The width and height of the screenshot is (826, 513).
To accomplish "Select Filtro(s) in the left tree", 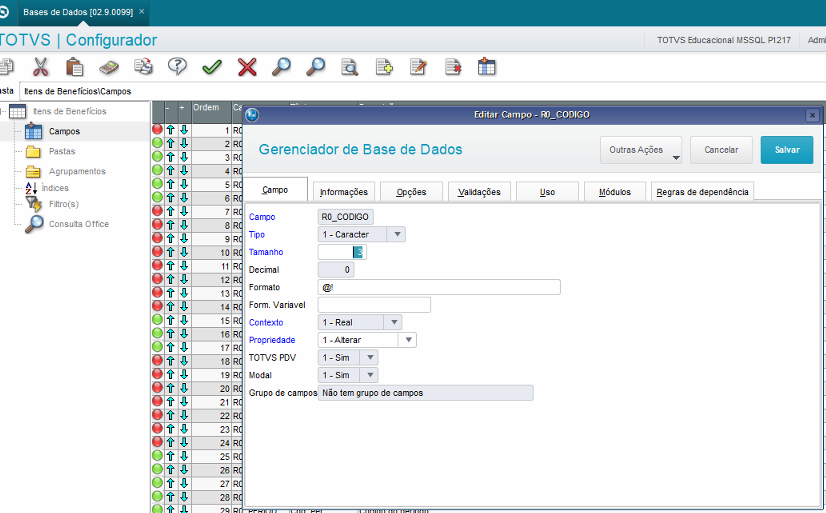I will coord(63,204).
